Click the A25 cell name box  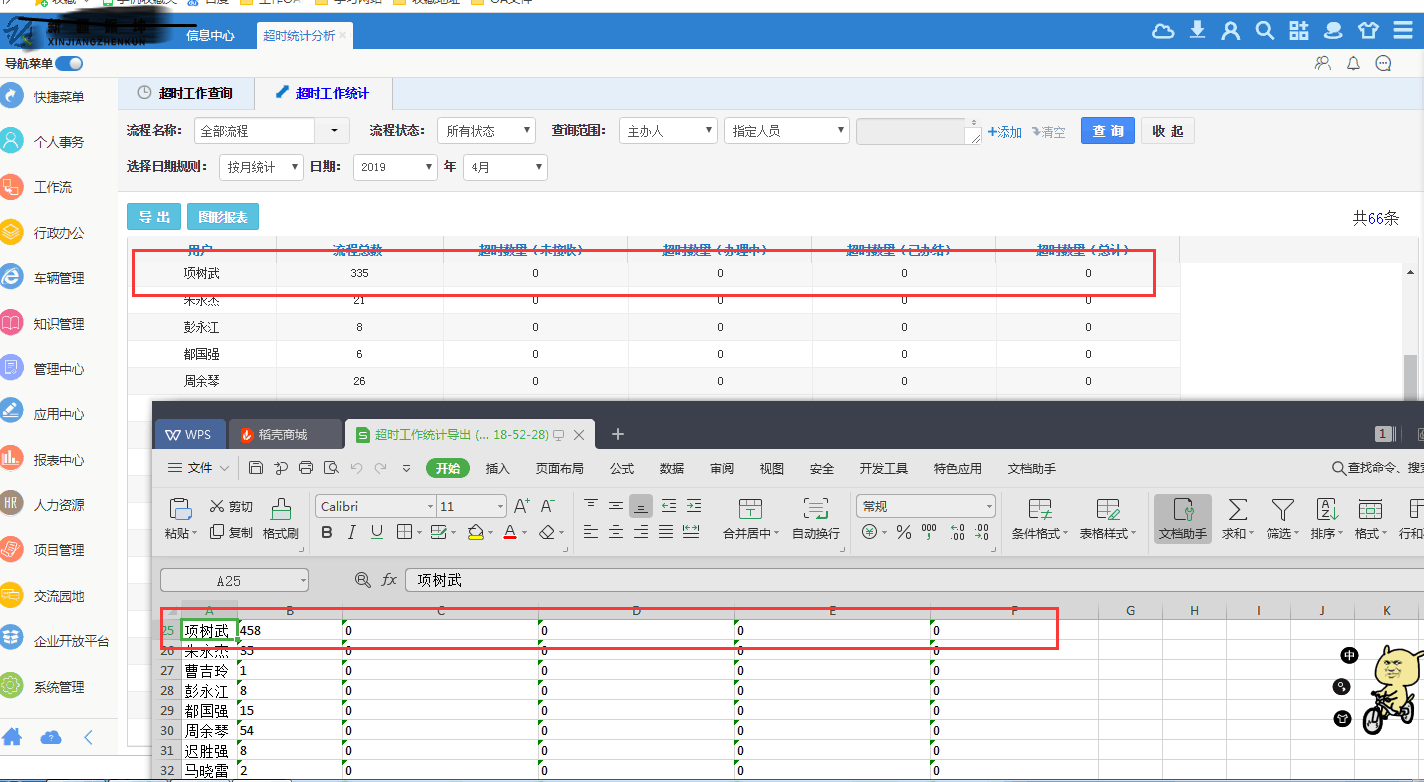tap(234, 580)
